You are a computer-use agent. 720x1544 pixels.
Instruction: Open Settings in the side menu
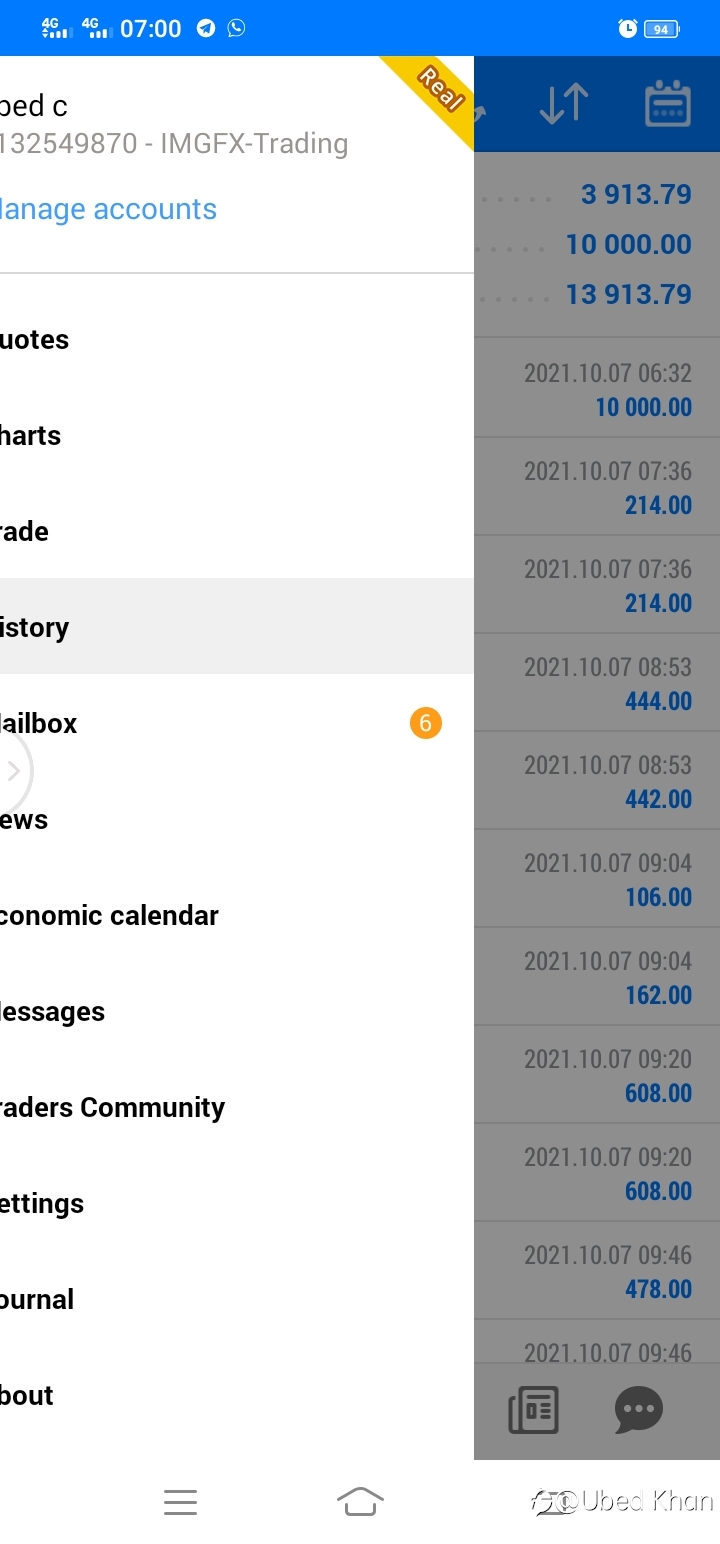tap(237, 1204)
